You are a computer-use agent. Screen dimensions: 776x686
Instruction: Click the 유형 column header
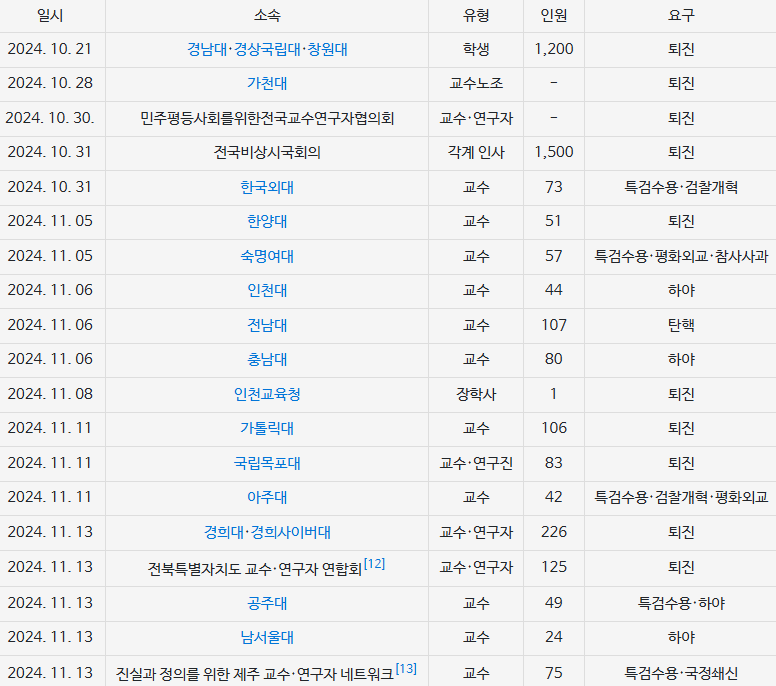(476, 16)
